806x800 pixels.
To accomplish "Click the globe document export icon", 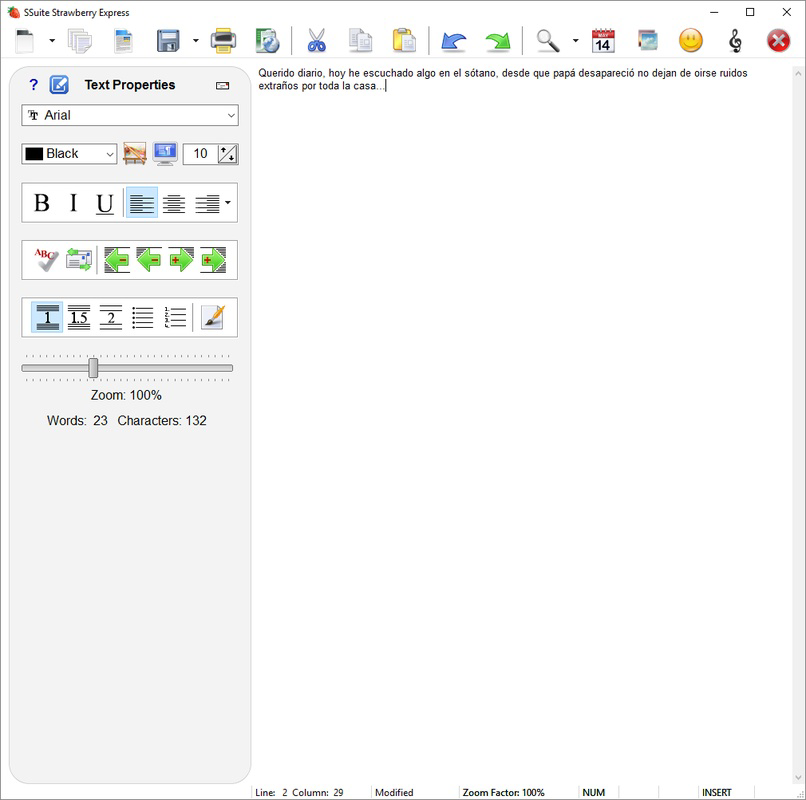I will 267,41.
